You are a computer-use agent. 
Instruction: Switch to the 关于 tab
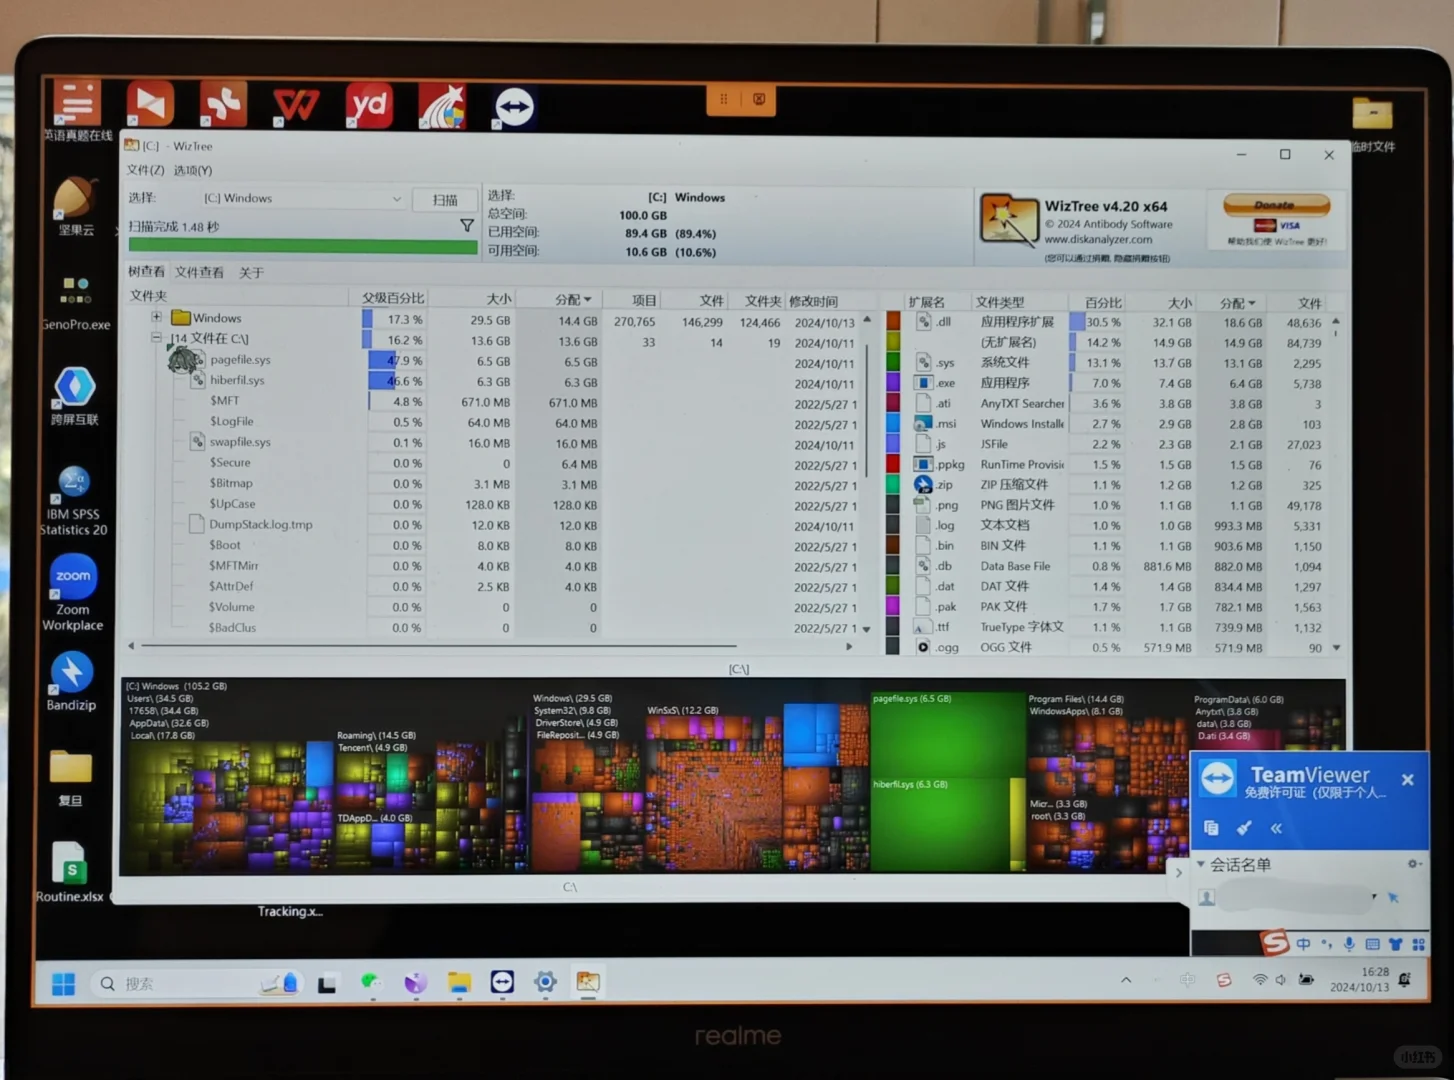(x=251, y=272)
